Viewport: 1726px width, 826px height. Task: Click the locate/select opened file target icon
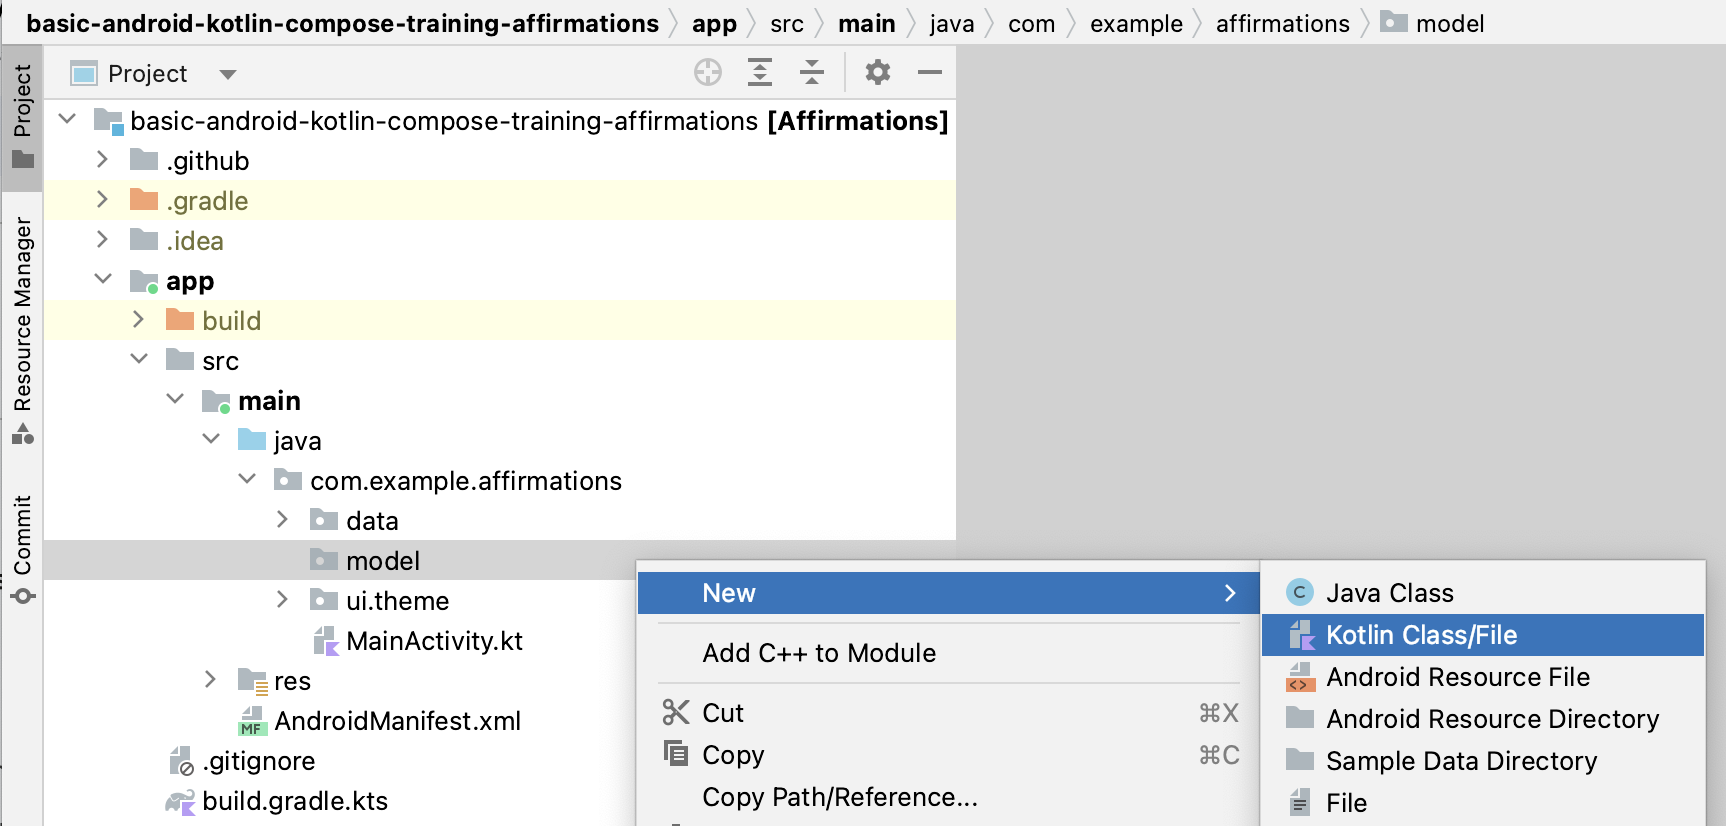click(x=708, y=72)
